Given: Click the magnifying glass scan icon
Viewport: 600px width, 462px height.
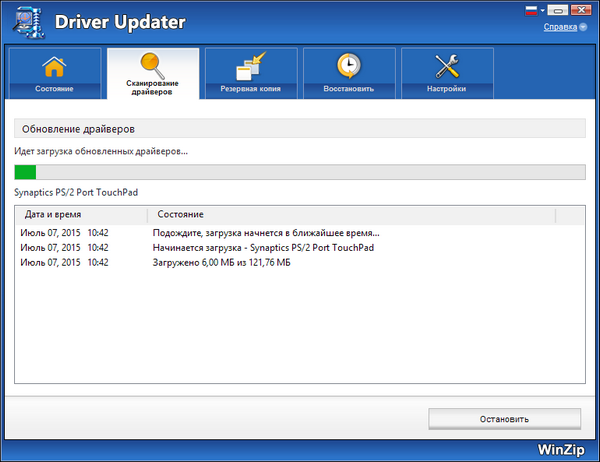Looking at the screenshot, I should pos(152,65).
